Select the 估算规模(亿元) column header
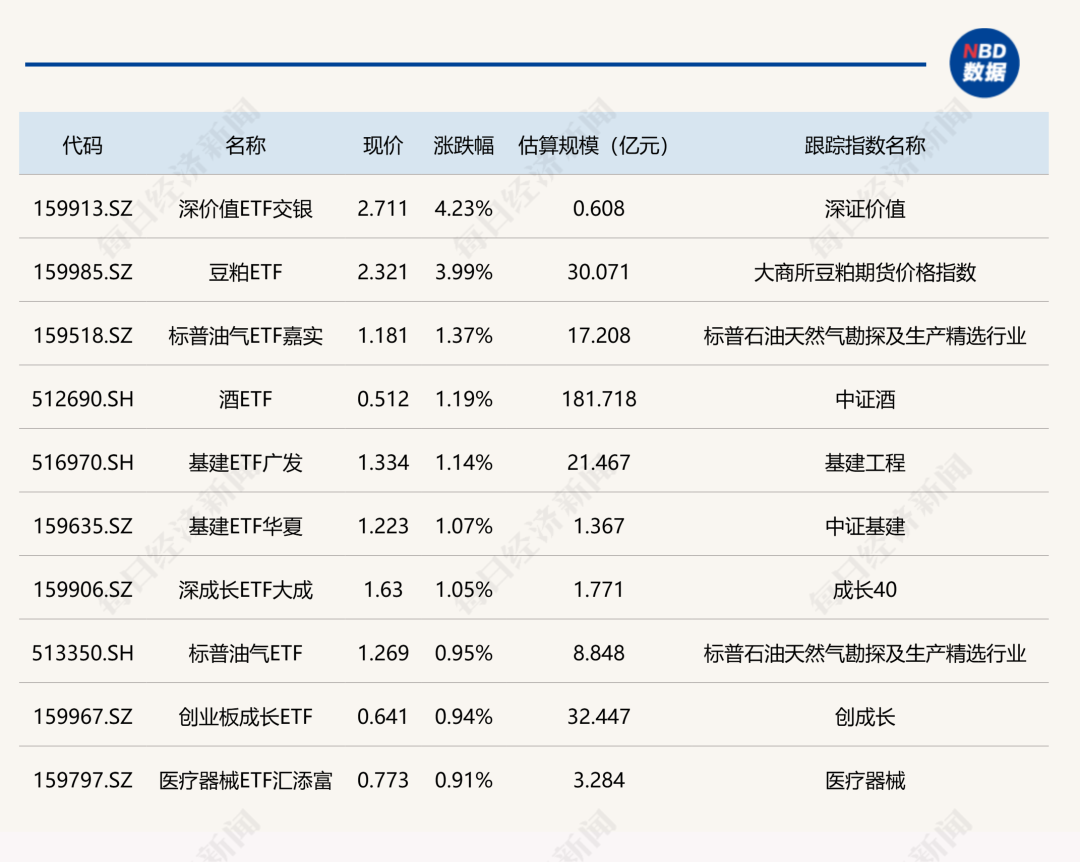The height and width of the screenshot is (862, 1080). click(598, 145)
